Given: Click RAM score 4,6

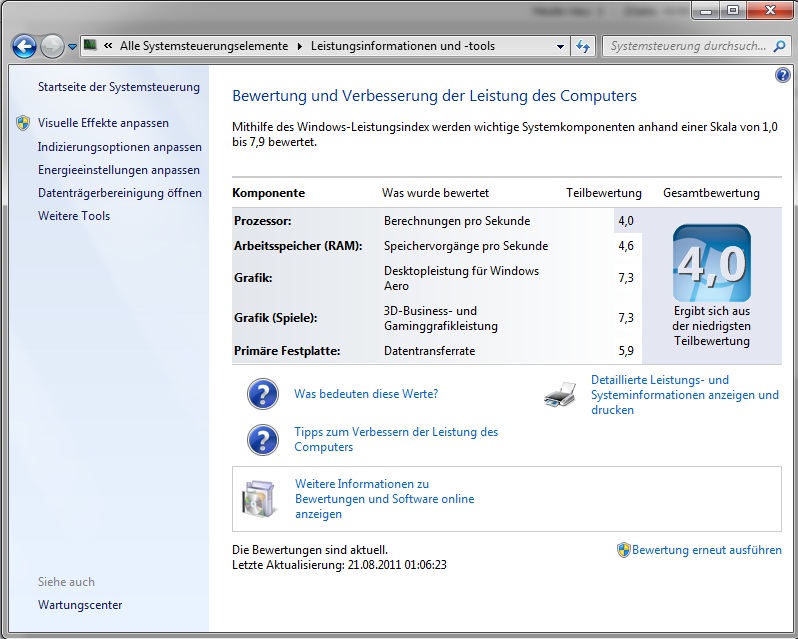Looking at the screenshot, I should coord(626,246).
